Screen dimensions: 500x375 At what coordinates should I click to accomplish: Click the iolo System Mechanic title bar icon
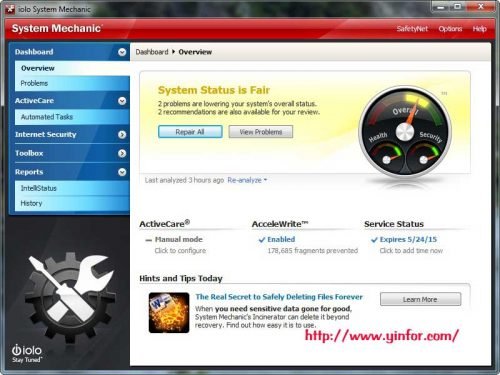coord(10,9)
